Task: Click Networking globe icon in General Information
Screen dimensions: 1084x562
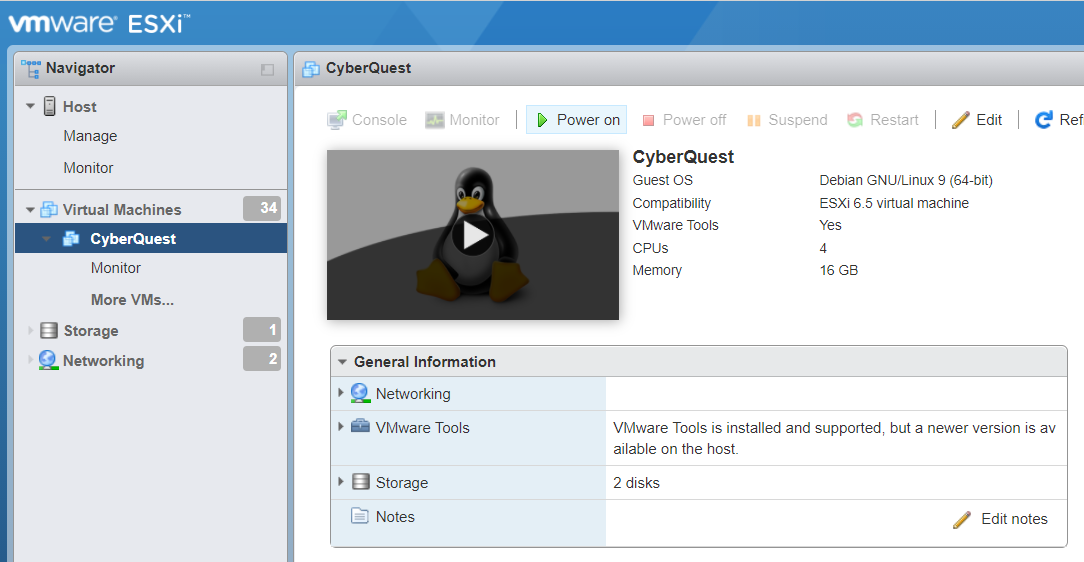Action: 360,393
